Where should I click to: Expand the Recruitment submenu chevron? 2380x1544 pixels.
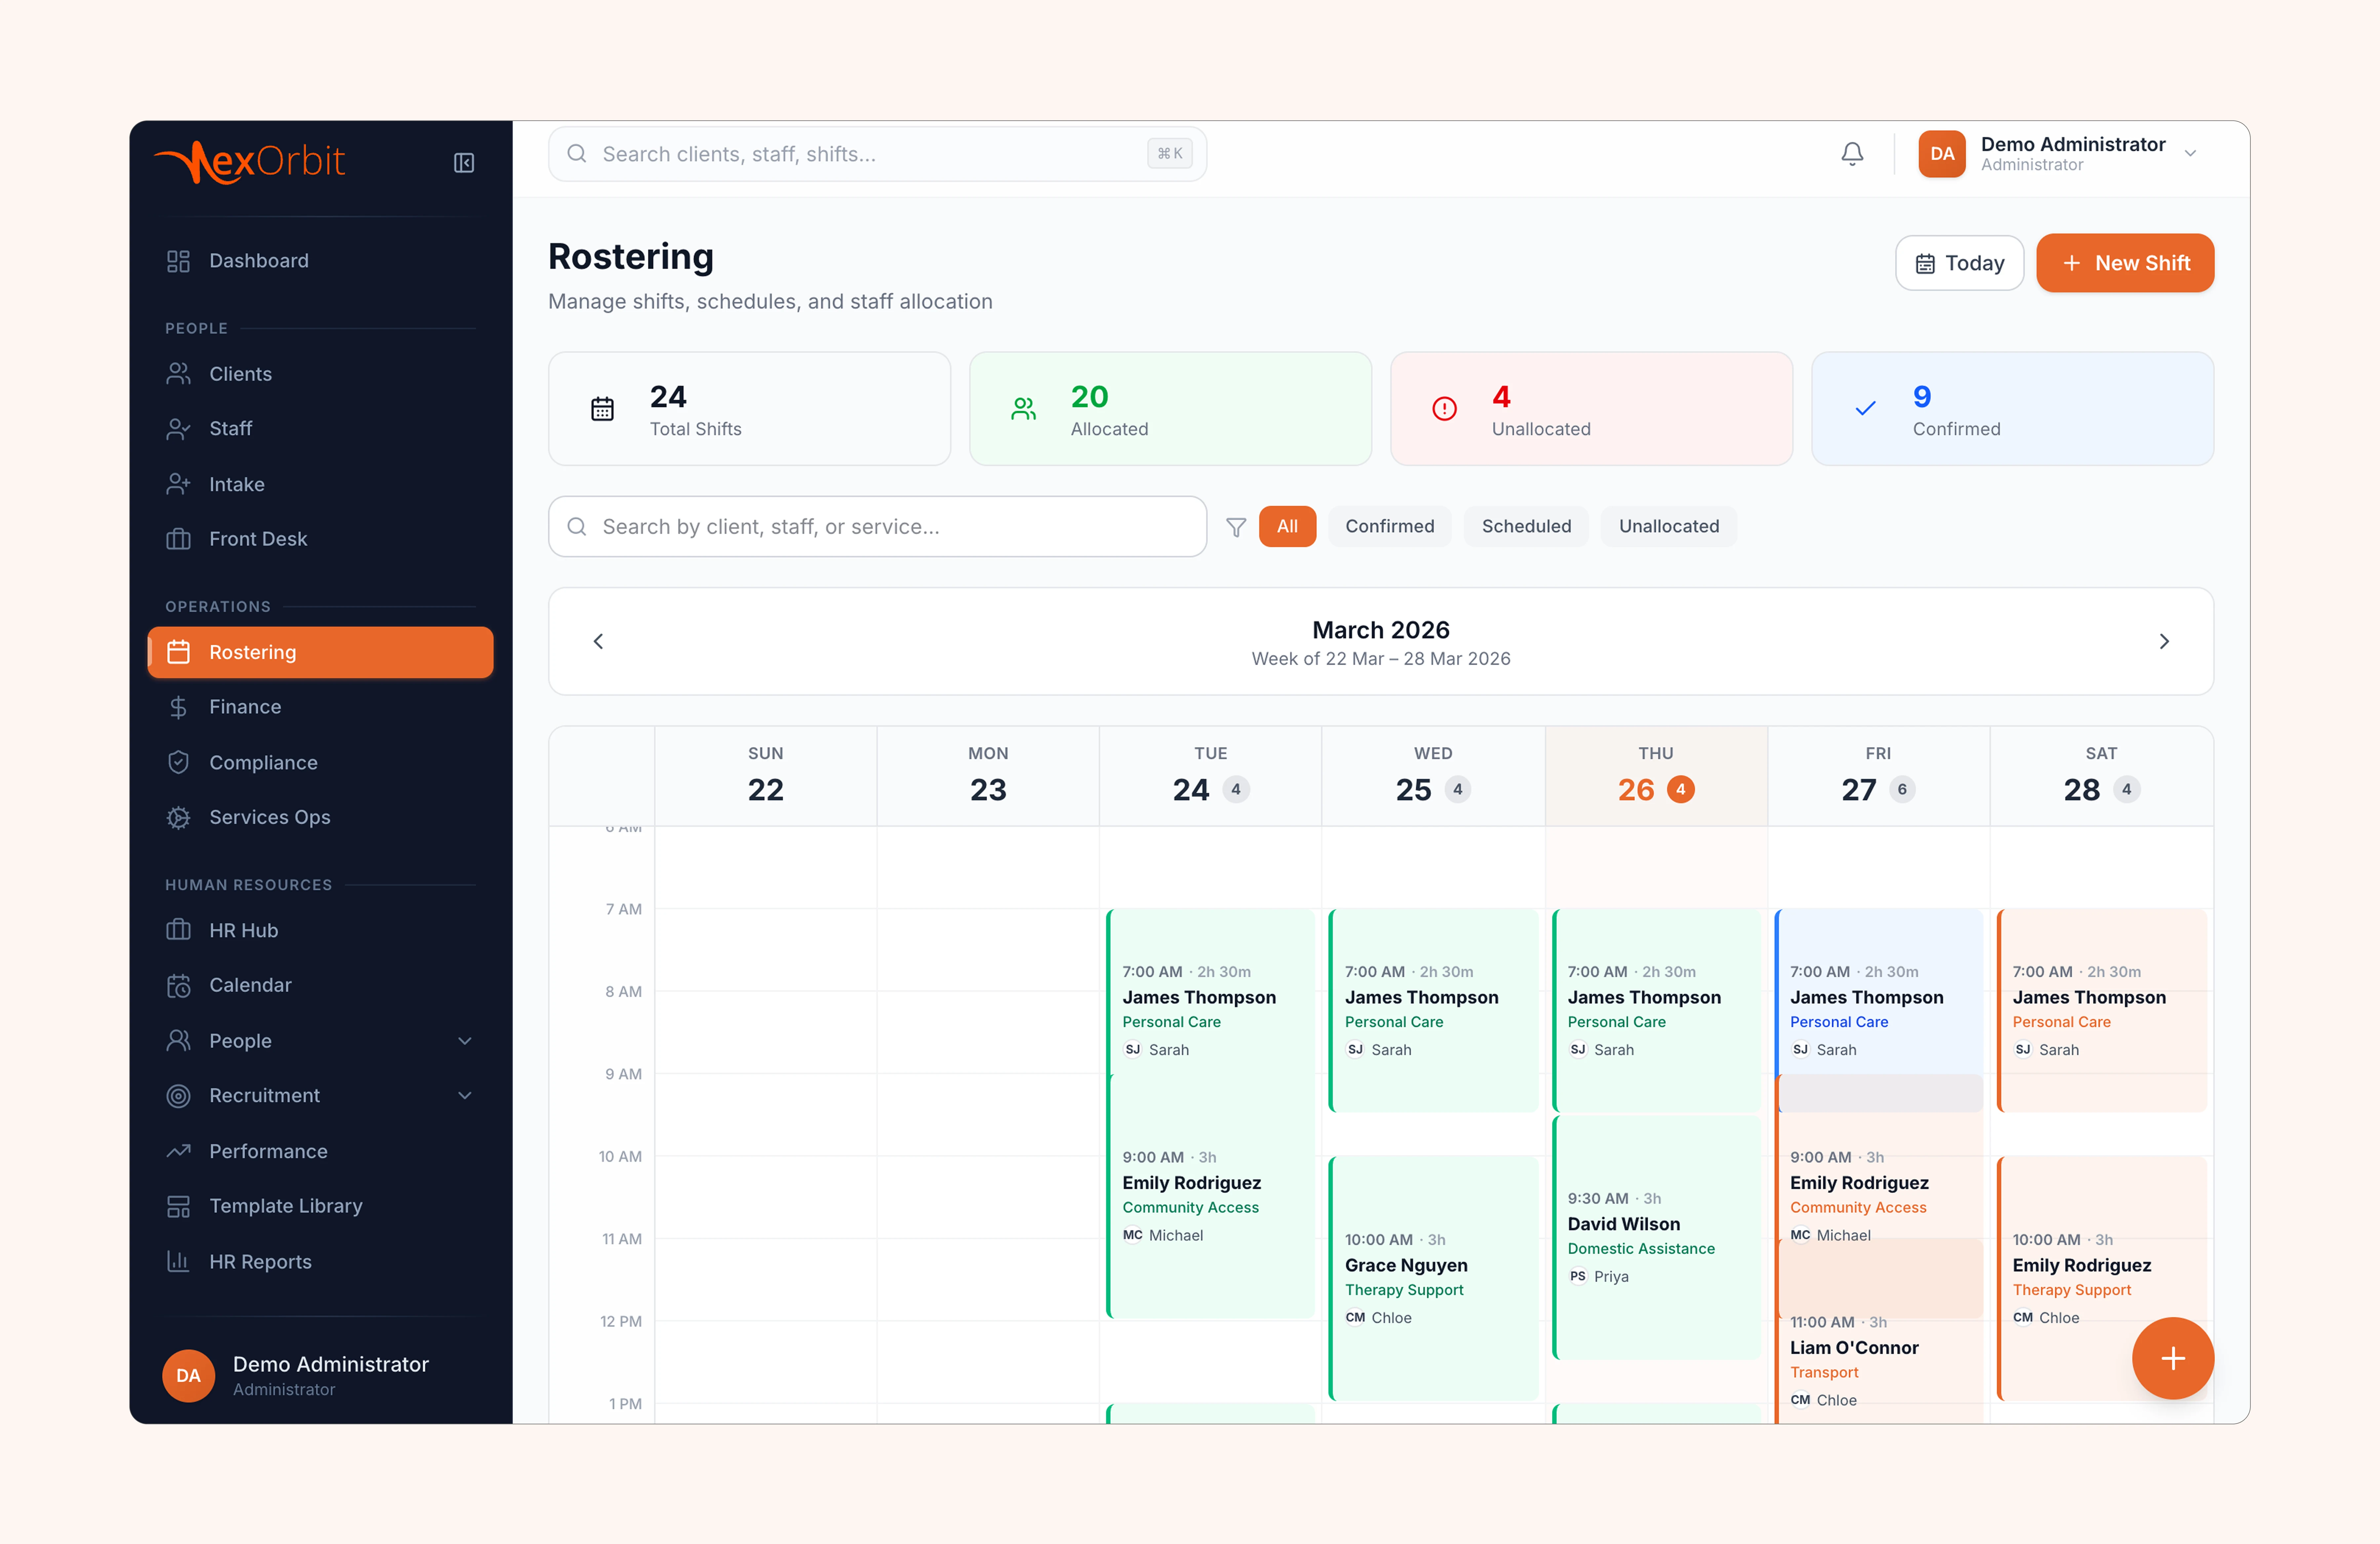click(465, 1096)
